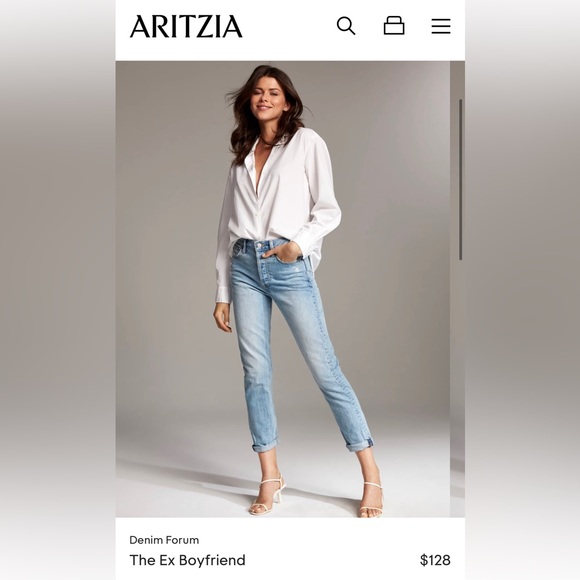580x580 pixels.
Task: Click the grey studio backdrop beside the model
Action: click(166, 259)
